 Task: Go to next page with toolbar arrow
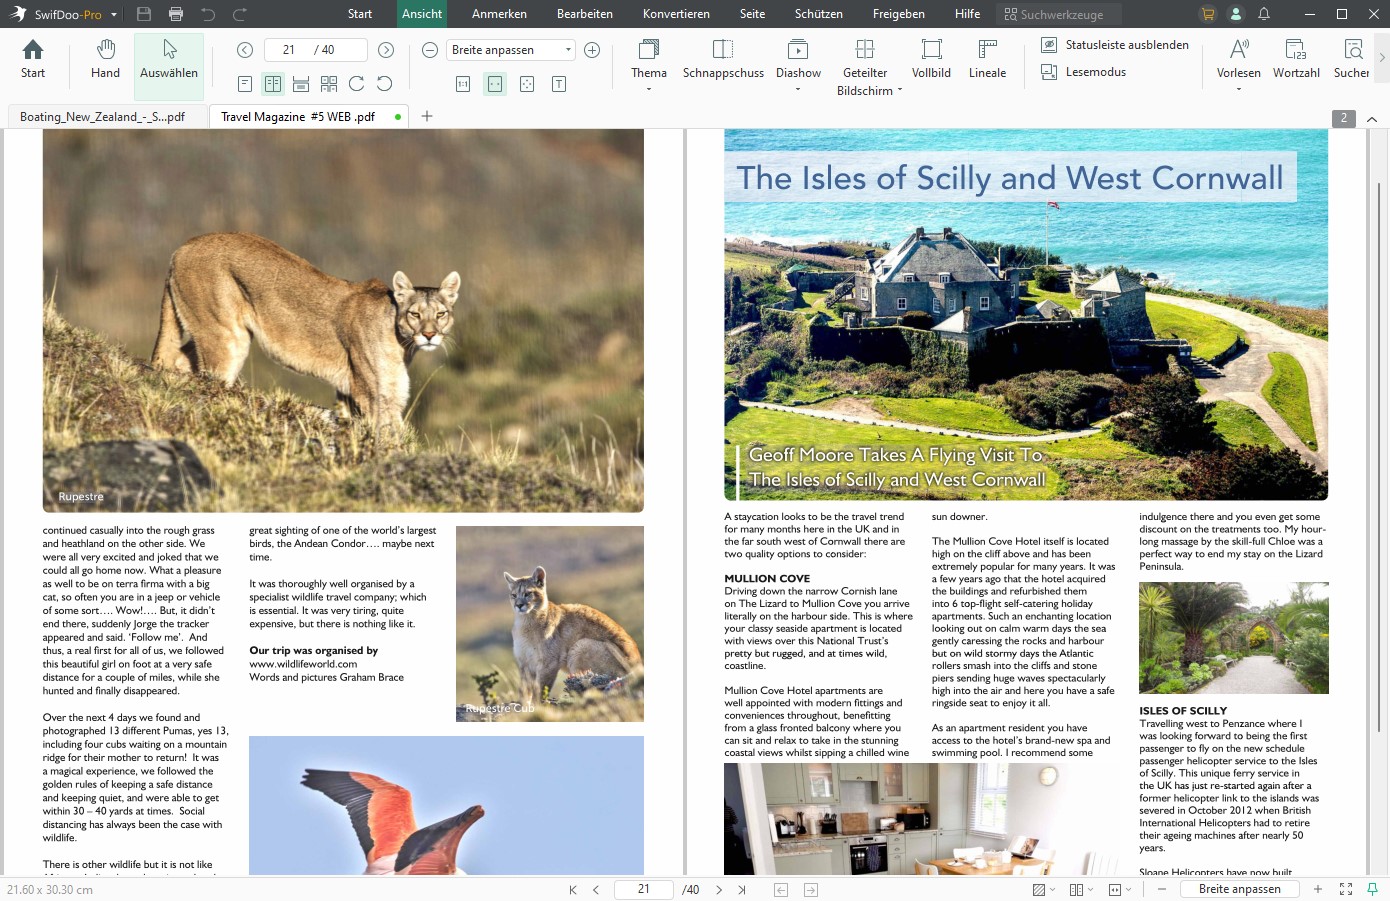pos(386,50)
